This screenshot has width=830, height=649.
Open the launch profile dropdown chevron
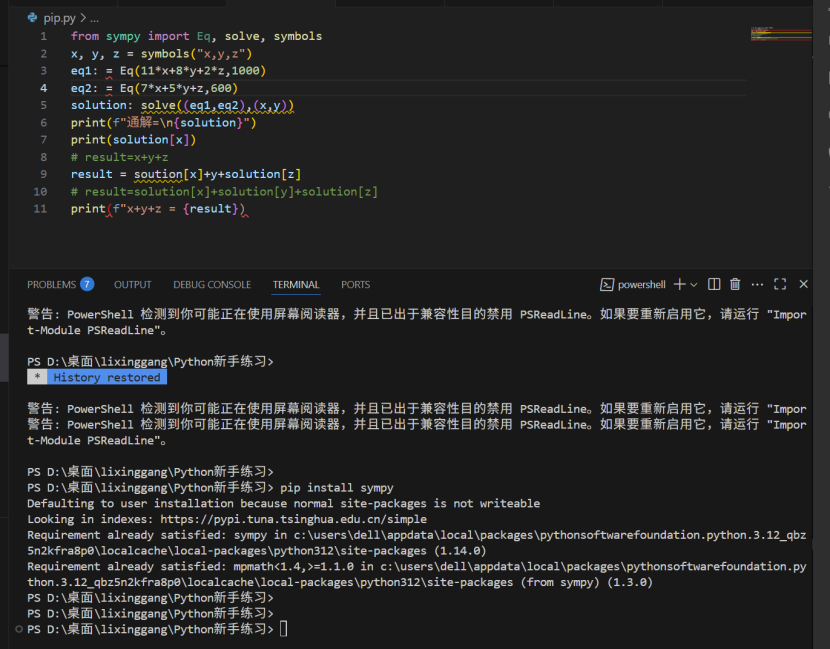pyautogui.click(x=694, y=285)
